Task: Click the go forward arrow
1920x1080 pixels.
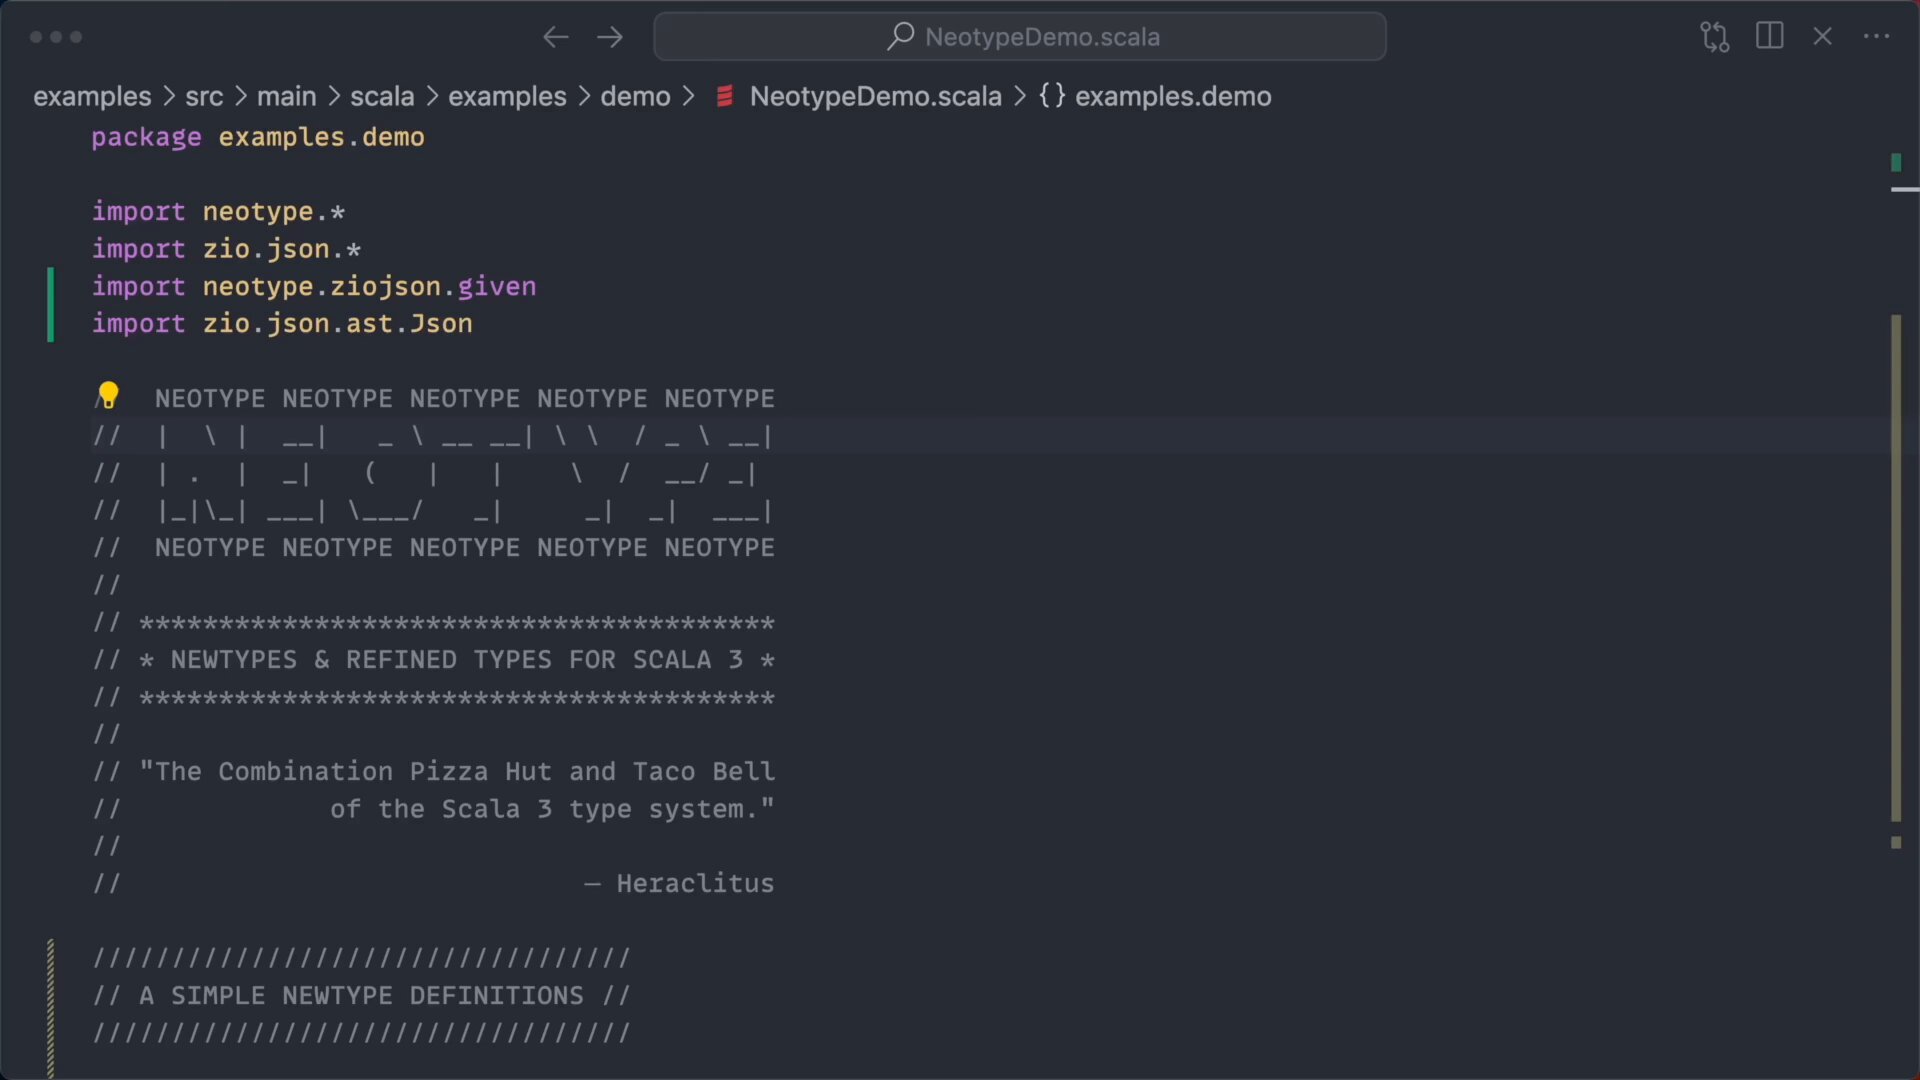Action: (x=610, y=37)
